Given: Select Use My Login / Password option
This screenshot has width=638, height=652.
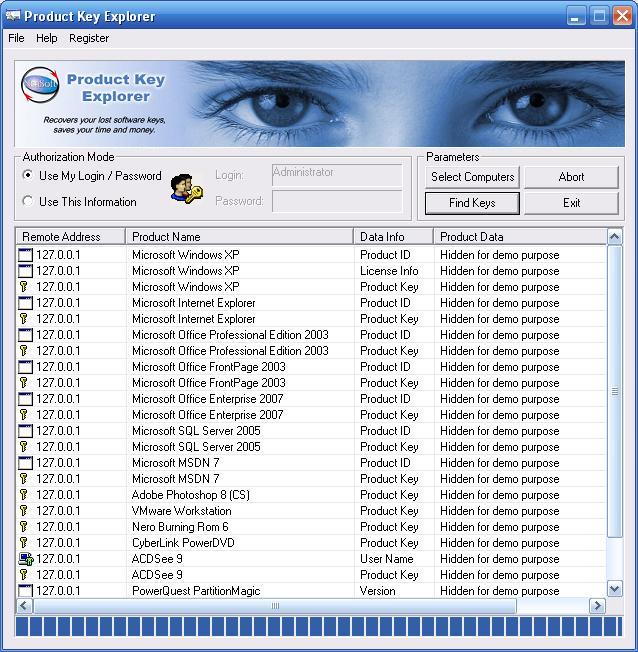Looking at the screenshot, I should click(28, 176).
